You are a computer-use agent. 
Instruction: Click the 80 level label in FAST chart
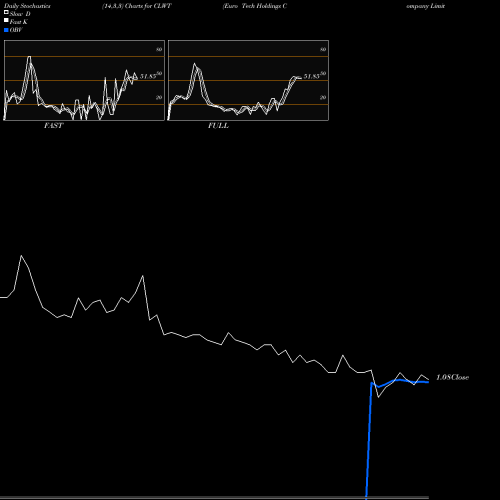click(x=159, y=49)
